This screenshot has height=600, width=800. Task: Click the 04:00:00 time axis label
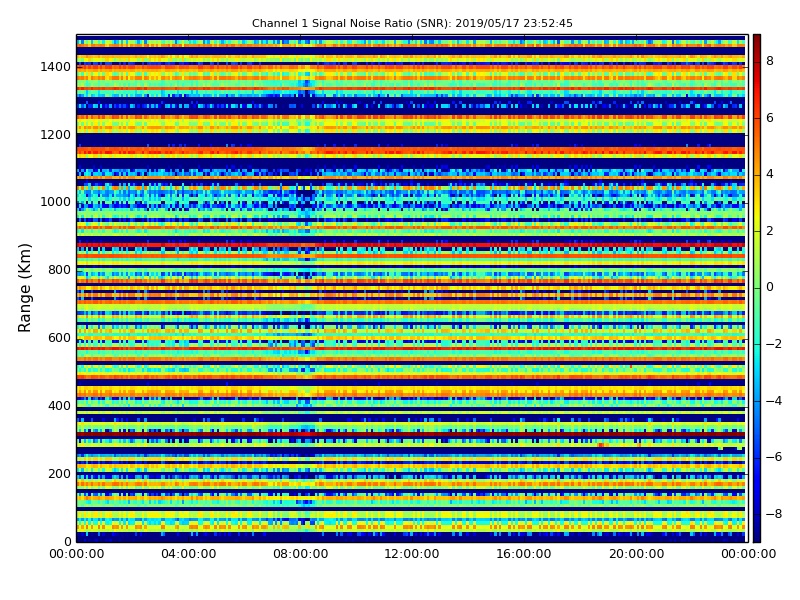pos(189,554)
